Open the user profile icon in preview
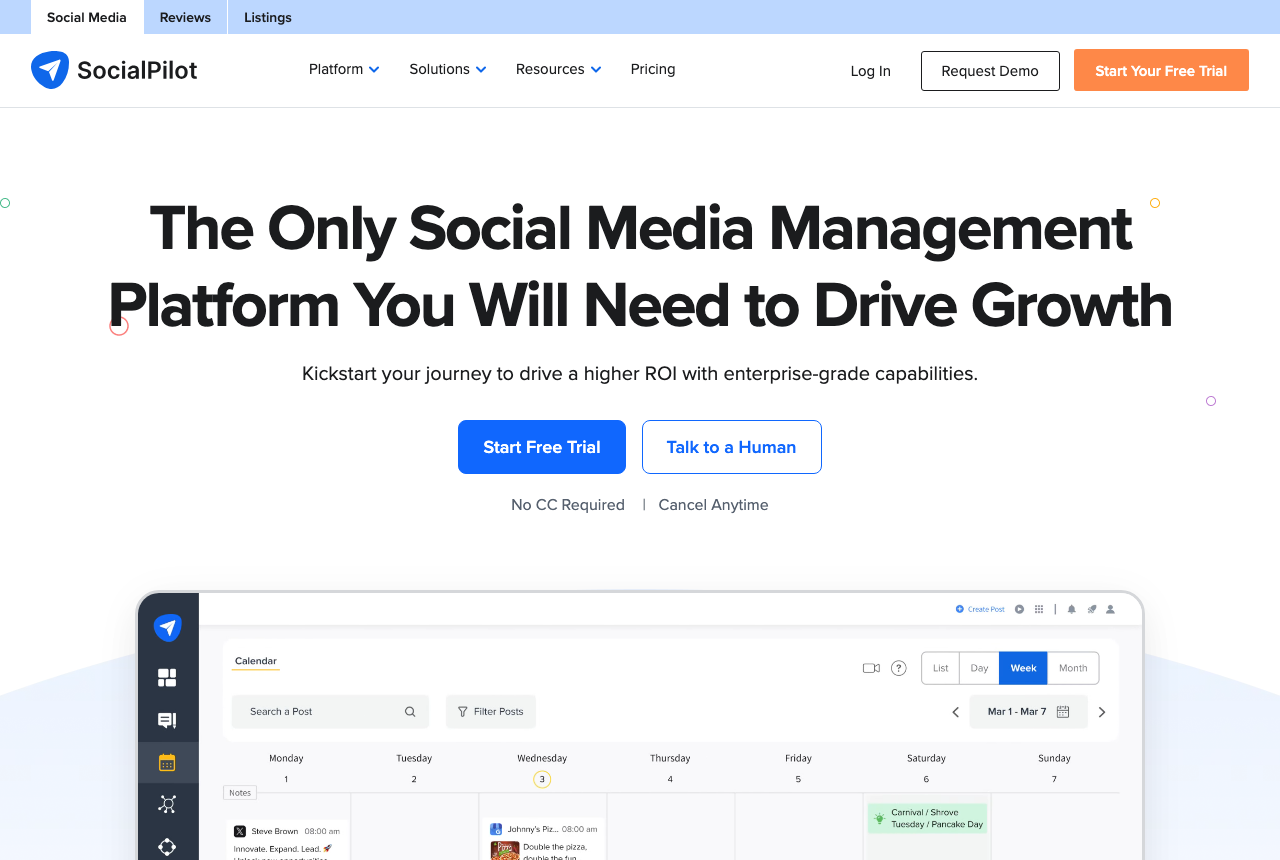1280x860 pixels. (1110, 609)
